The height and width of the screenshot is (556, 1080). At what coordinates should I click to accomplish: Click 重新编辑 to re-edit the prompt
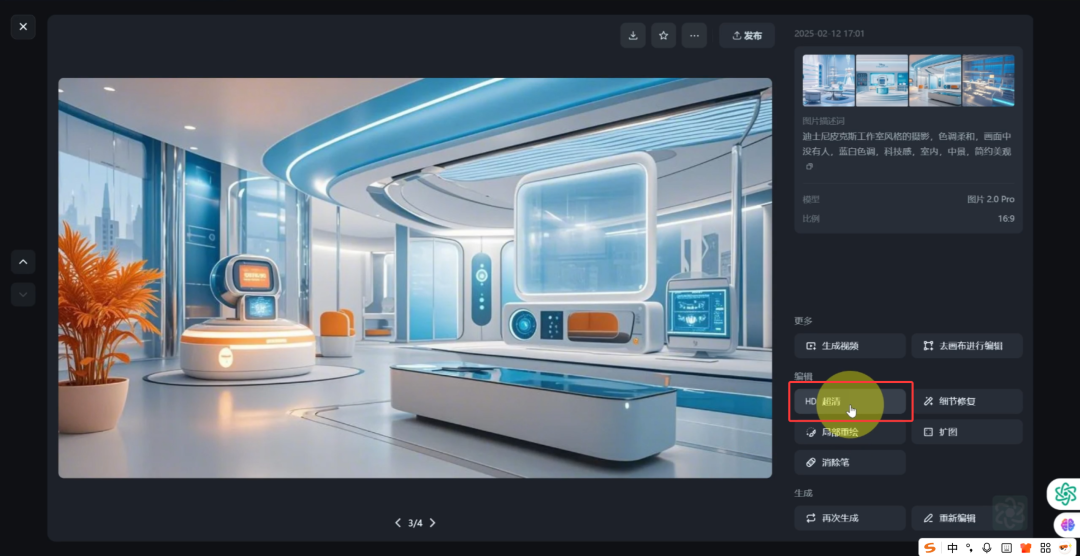(x=967, y=518)
